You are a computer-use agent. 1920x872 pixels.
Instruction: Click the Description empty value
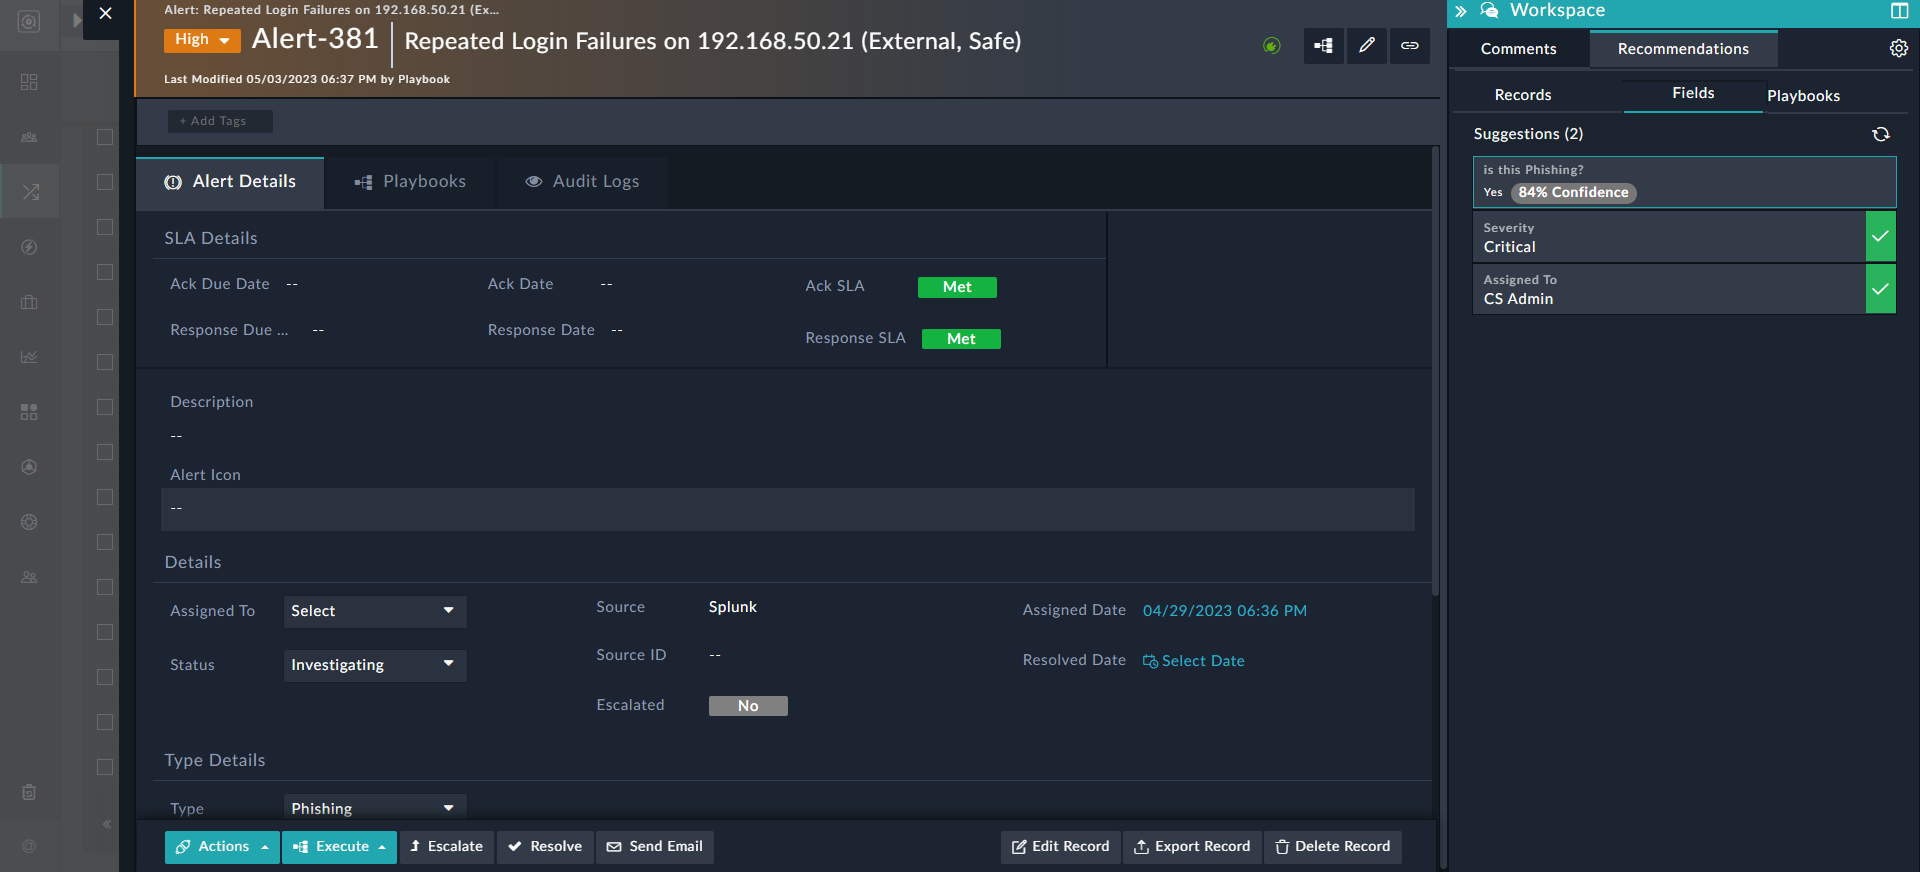coord(176,436)
